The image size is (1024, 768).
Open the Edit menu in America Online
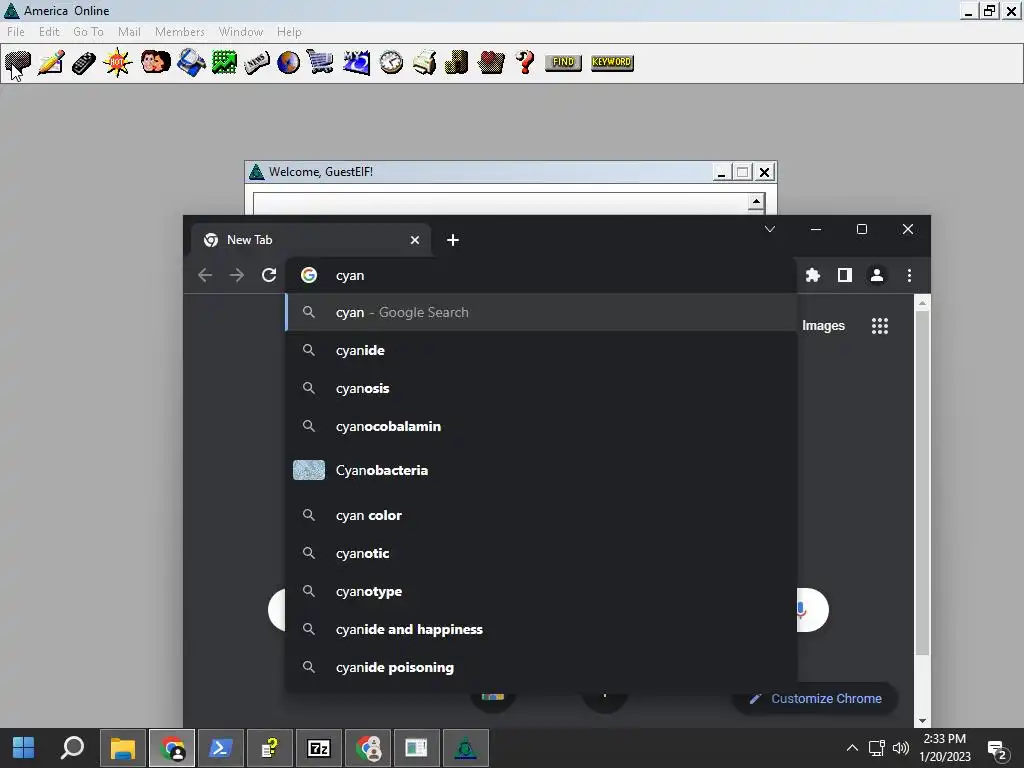pos(49,32)
